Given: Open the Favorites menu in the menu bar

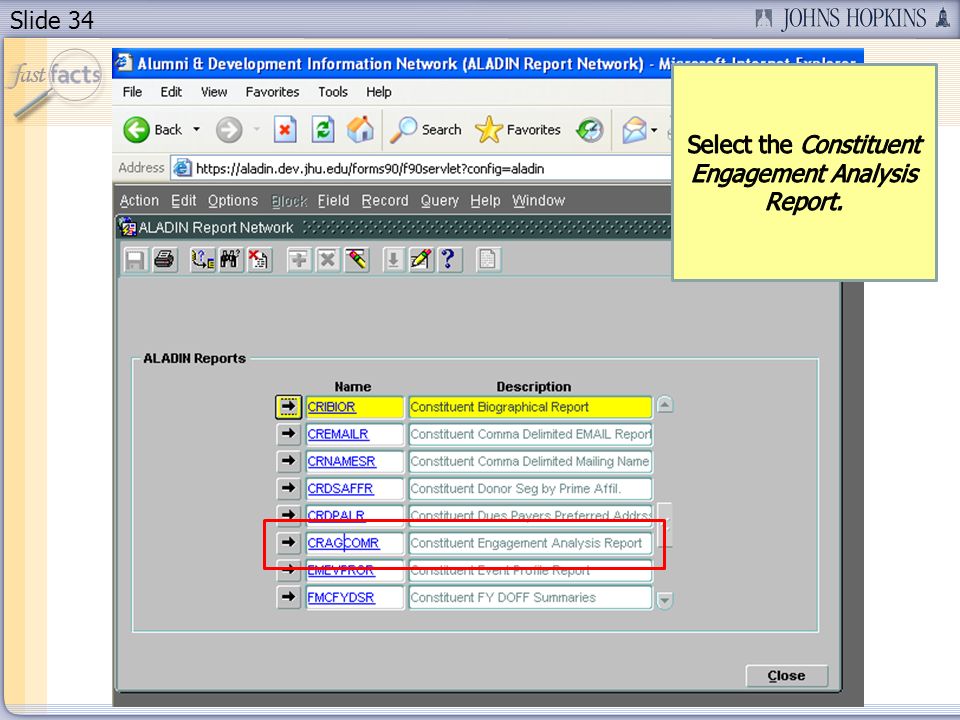Looking at the screenshot, I should coord(272,92).
